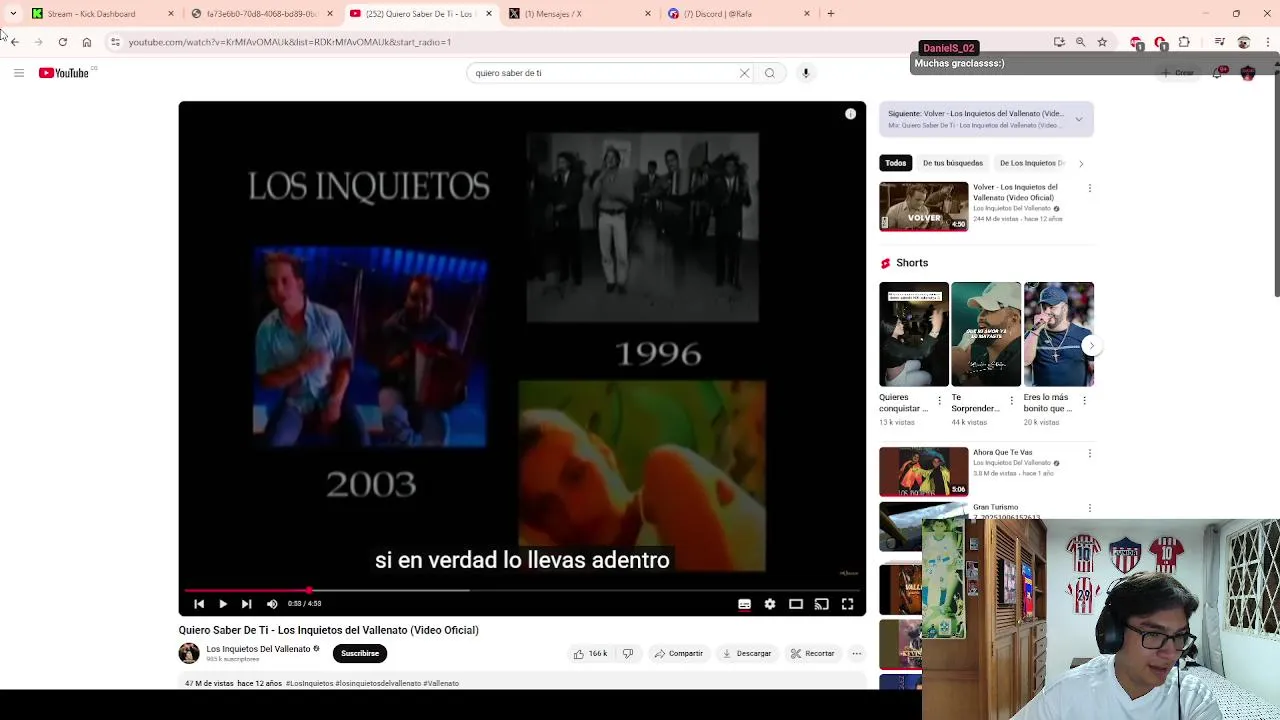Show more filter chips with arrow
Viewport: 1280px width, 720px height.
click(1080, 163)
